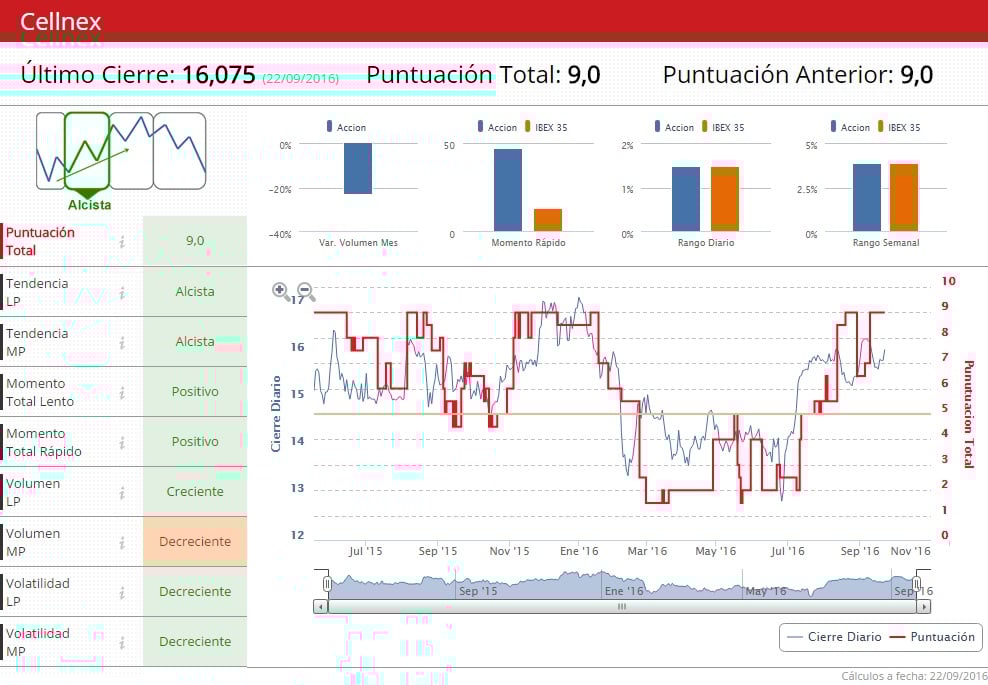Click orange IBEX 35 bar in Rango Diario

click(x=725, y=199)
